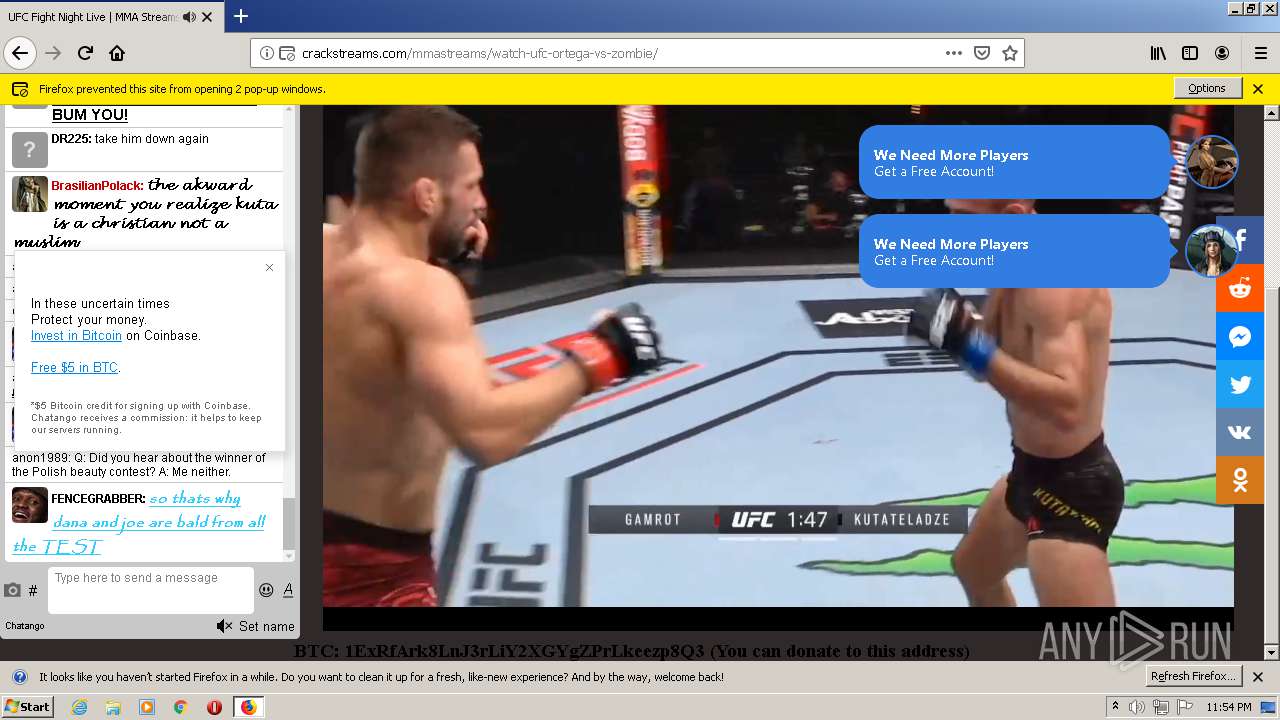Screen dimensions: 1280x720
Task: Open the volume control in system tray
Action: click(1137, 707)
